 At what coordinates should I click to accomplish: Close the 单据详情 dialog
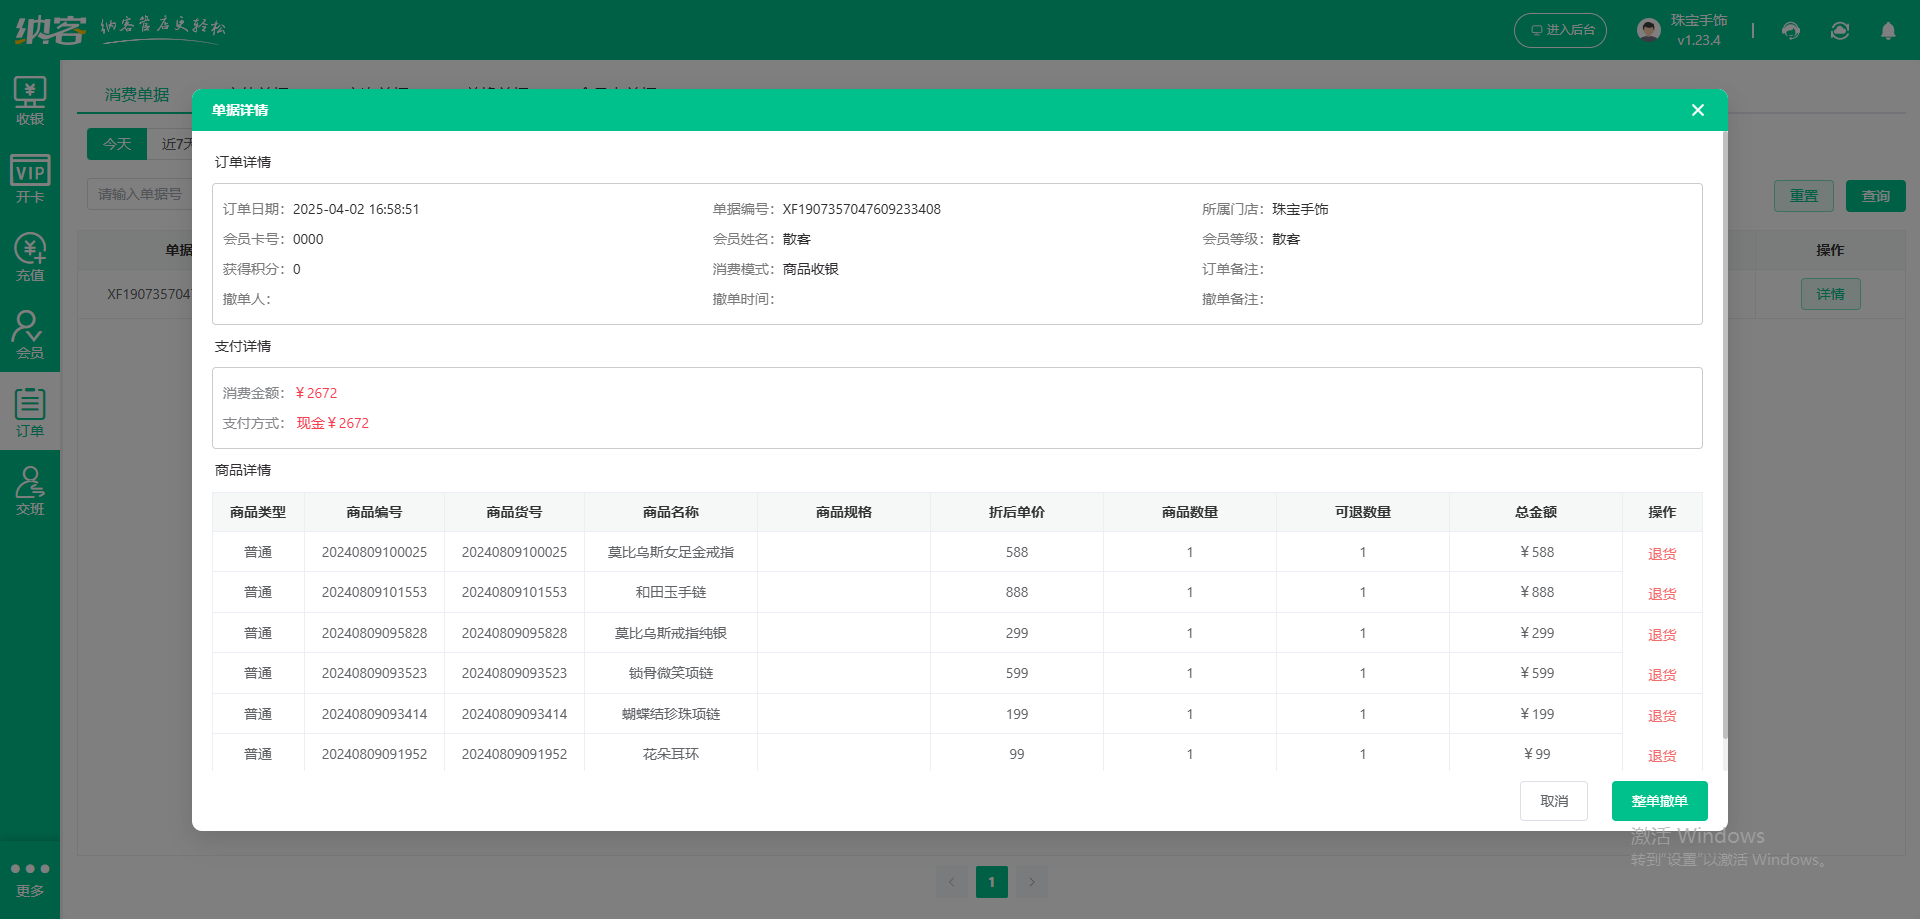point(1697,110)
